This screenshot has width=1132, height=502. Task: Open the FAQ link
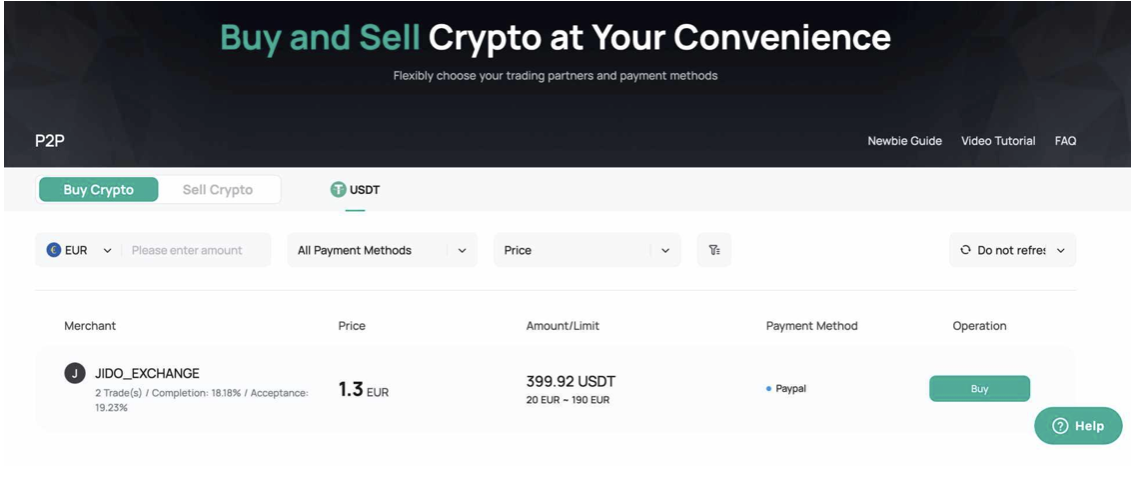tap(1065, 141)
